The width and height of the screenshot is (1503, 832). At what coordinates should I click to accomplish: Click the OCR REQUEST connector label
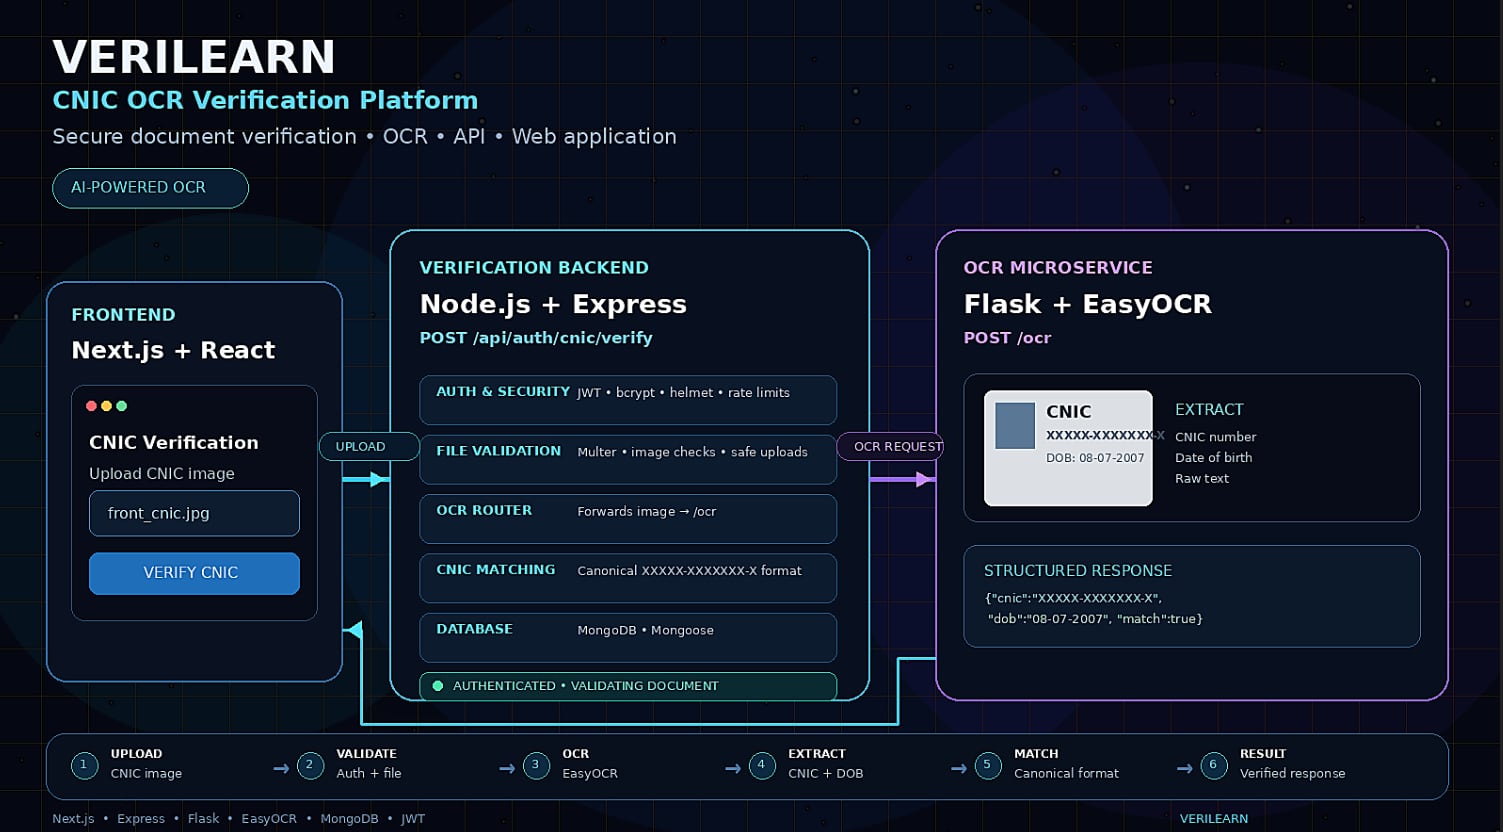[x=890, y=446]
